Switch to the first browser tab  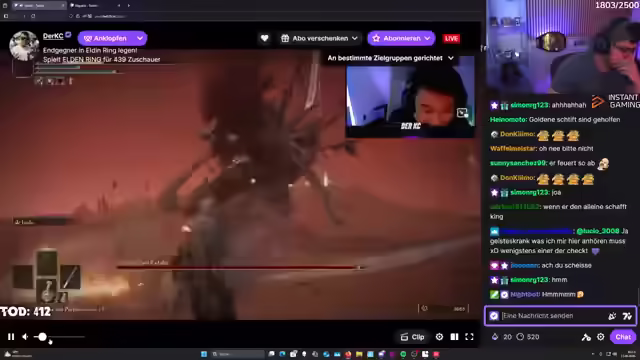[x=39, y=5]
